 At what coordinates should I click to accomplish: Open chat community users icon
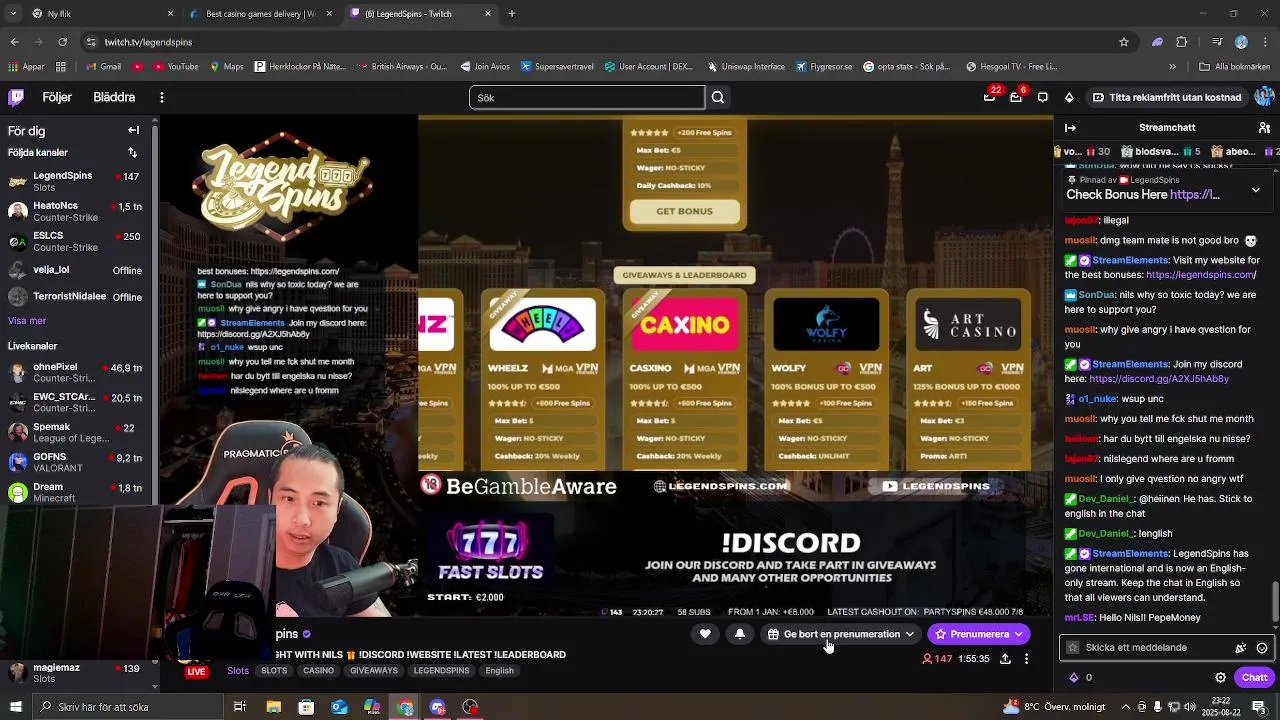[1263, 128]
